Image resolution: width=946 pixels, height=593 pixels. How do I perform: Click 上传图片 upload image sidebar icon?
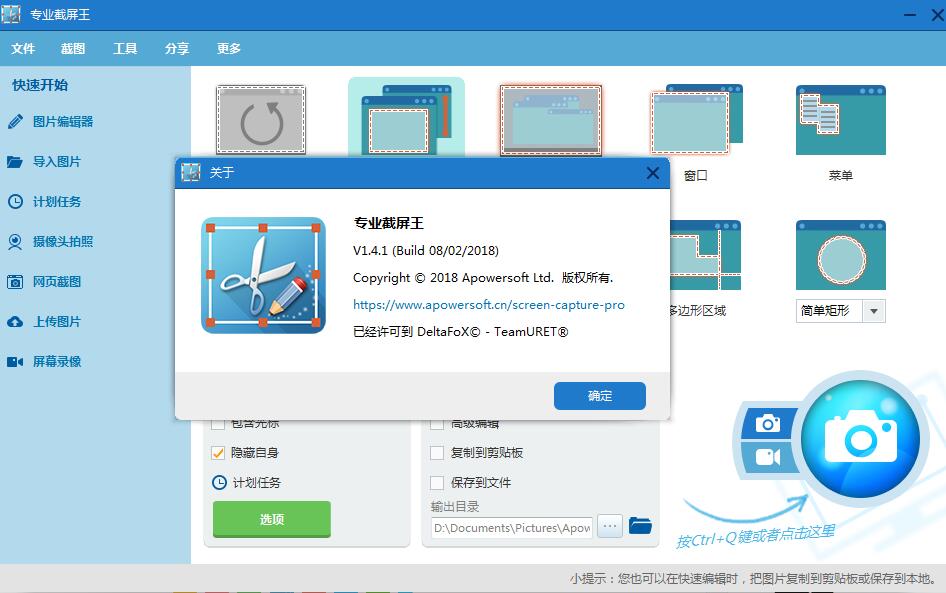(55, 321)
